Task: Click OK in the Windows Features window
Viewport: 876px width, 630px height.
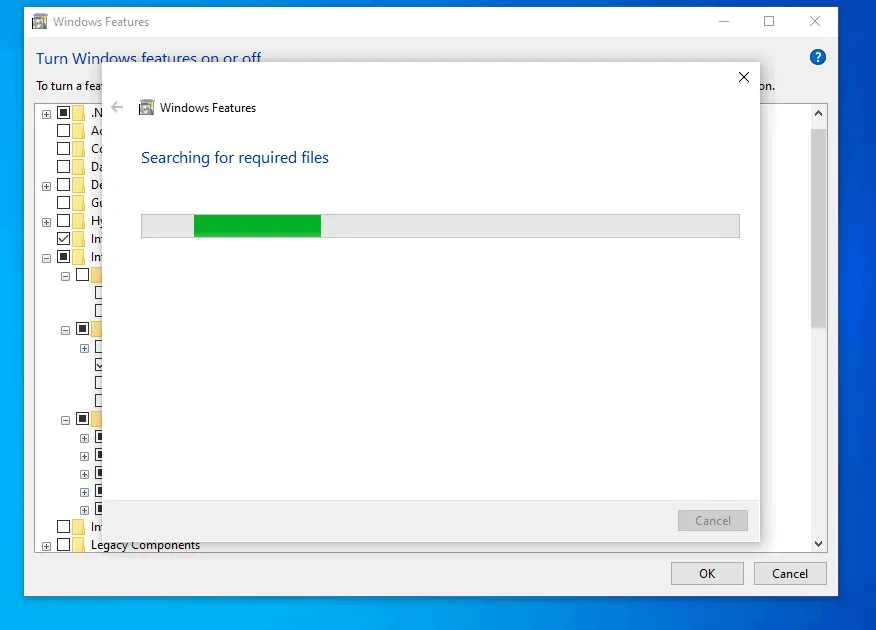Action: [707, 574]
